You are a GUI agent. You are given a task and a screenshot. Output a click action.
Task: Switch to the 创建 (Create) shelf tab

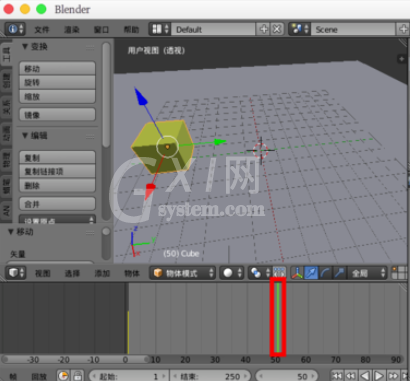(6, 80)
